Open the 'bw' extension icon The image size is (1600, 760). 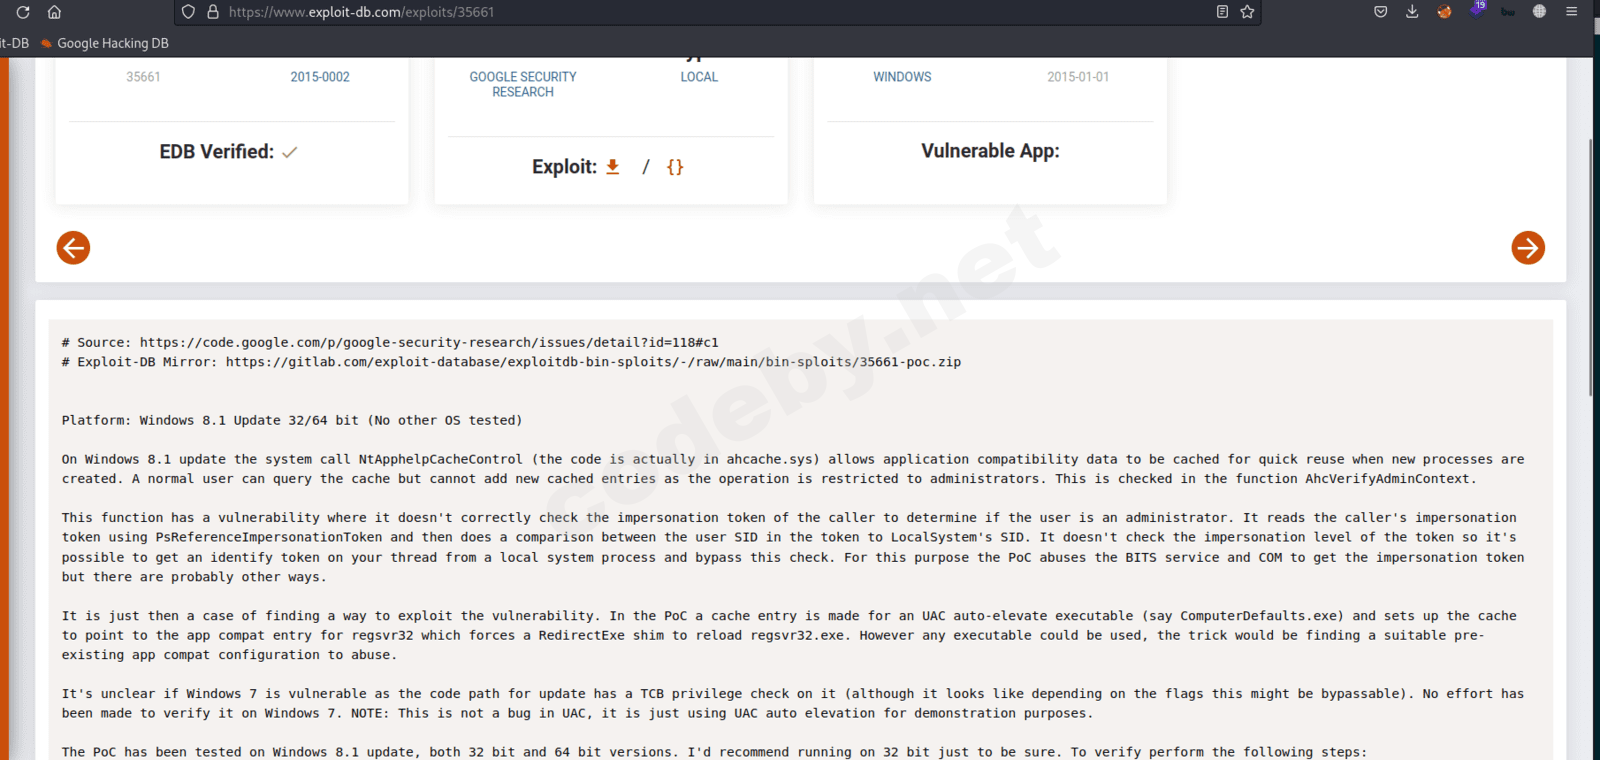pos(1508,12)
